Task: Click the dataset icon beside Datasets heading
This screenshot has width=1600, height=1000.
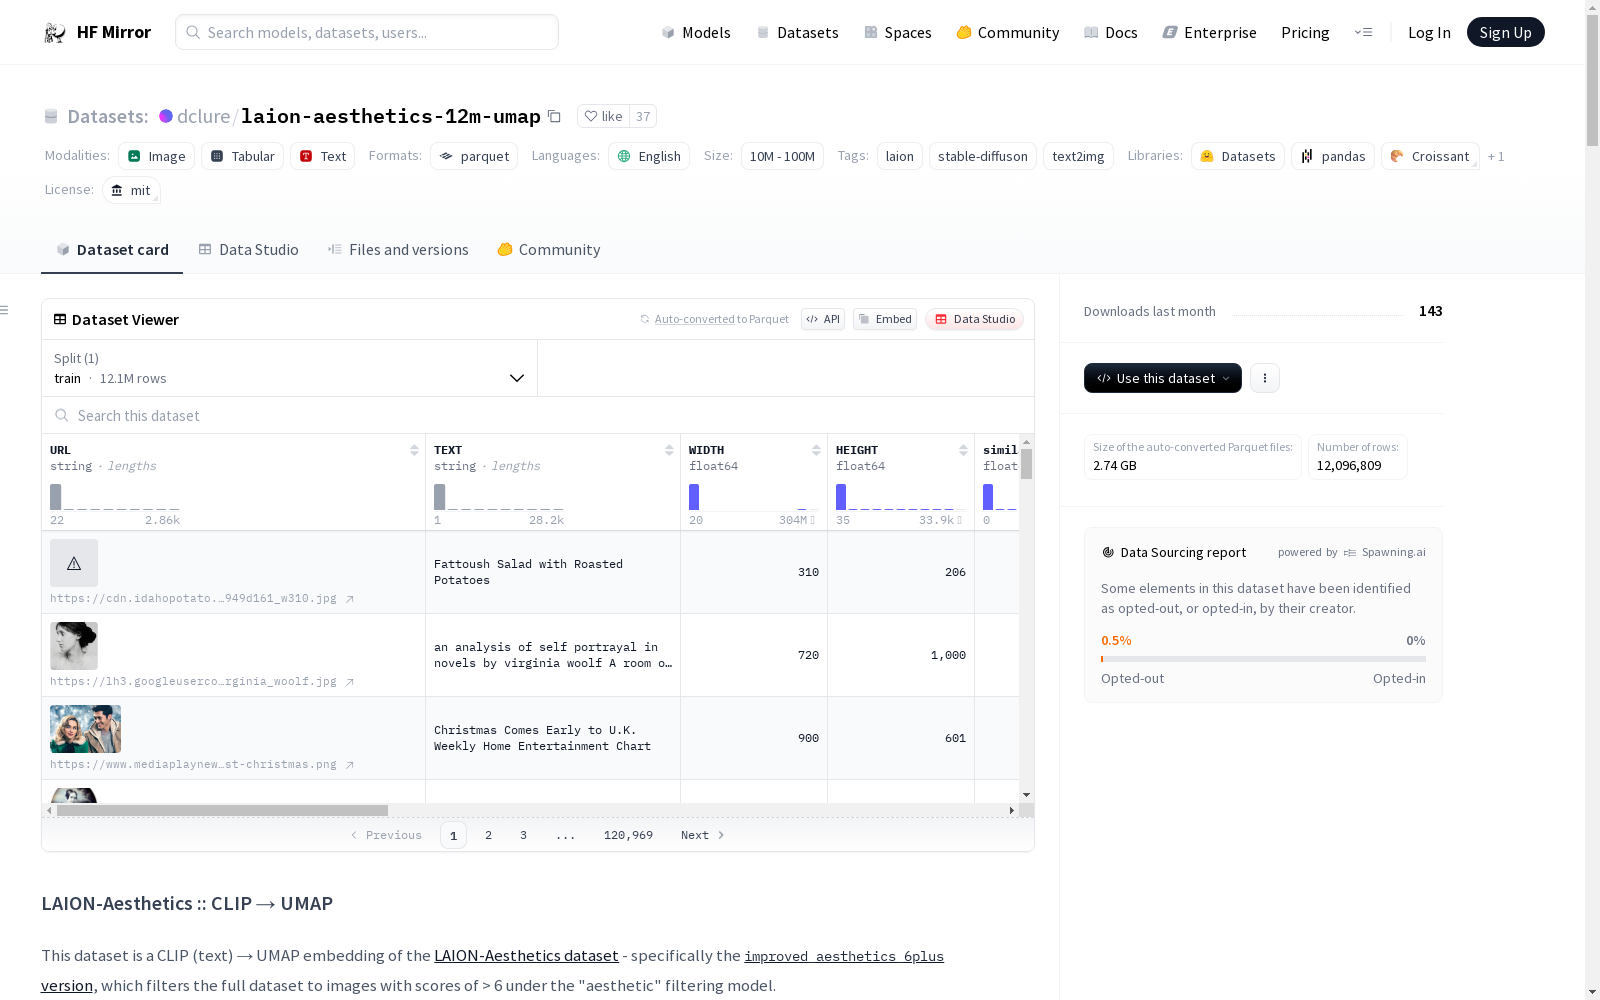Action: coord(51,116)
